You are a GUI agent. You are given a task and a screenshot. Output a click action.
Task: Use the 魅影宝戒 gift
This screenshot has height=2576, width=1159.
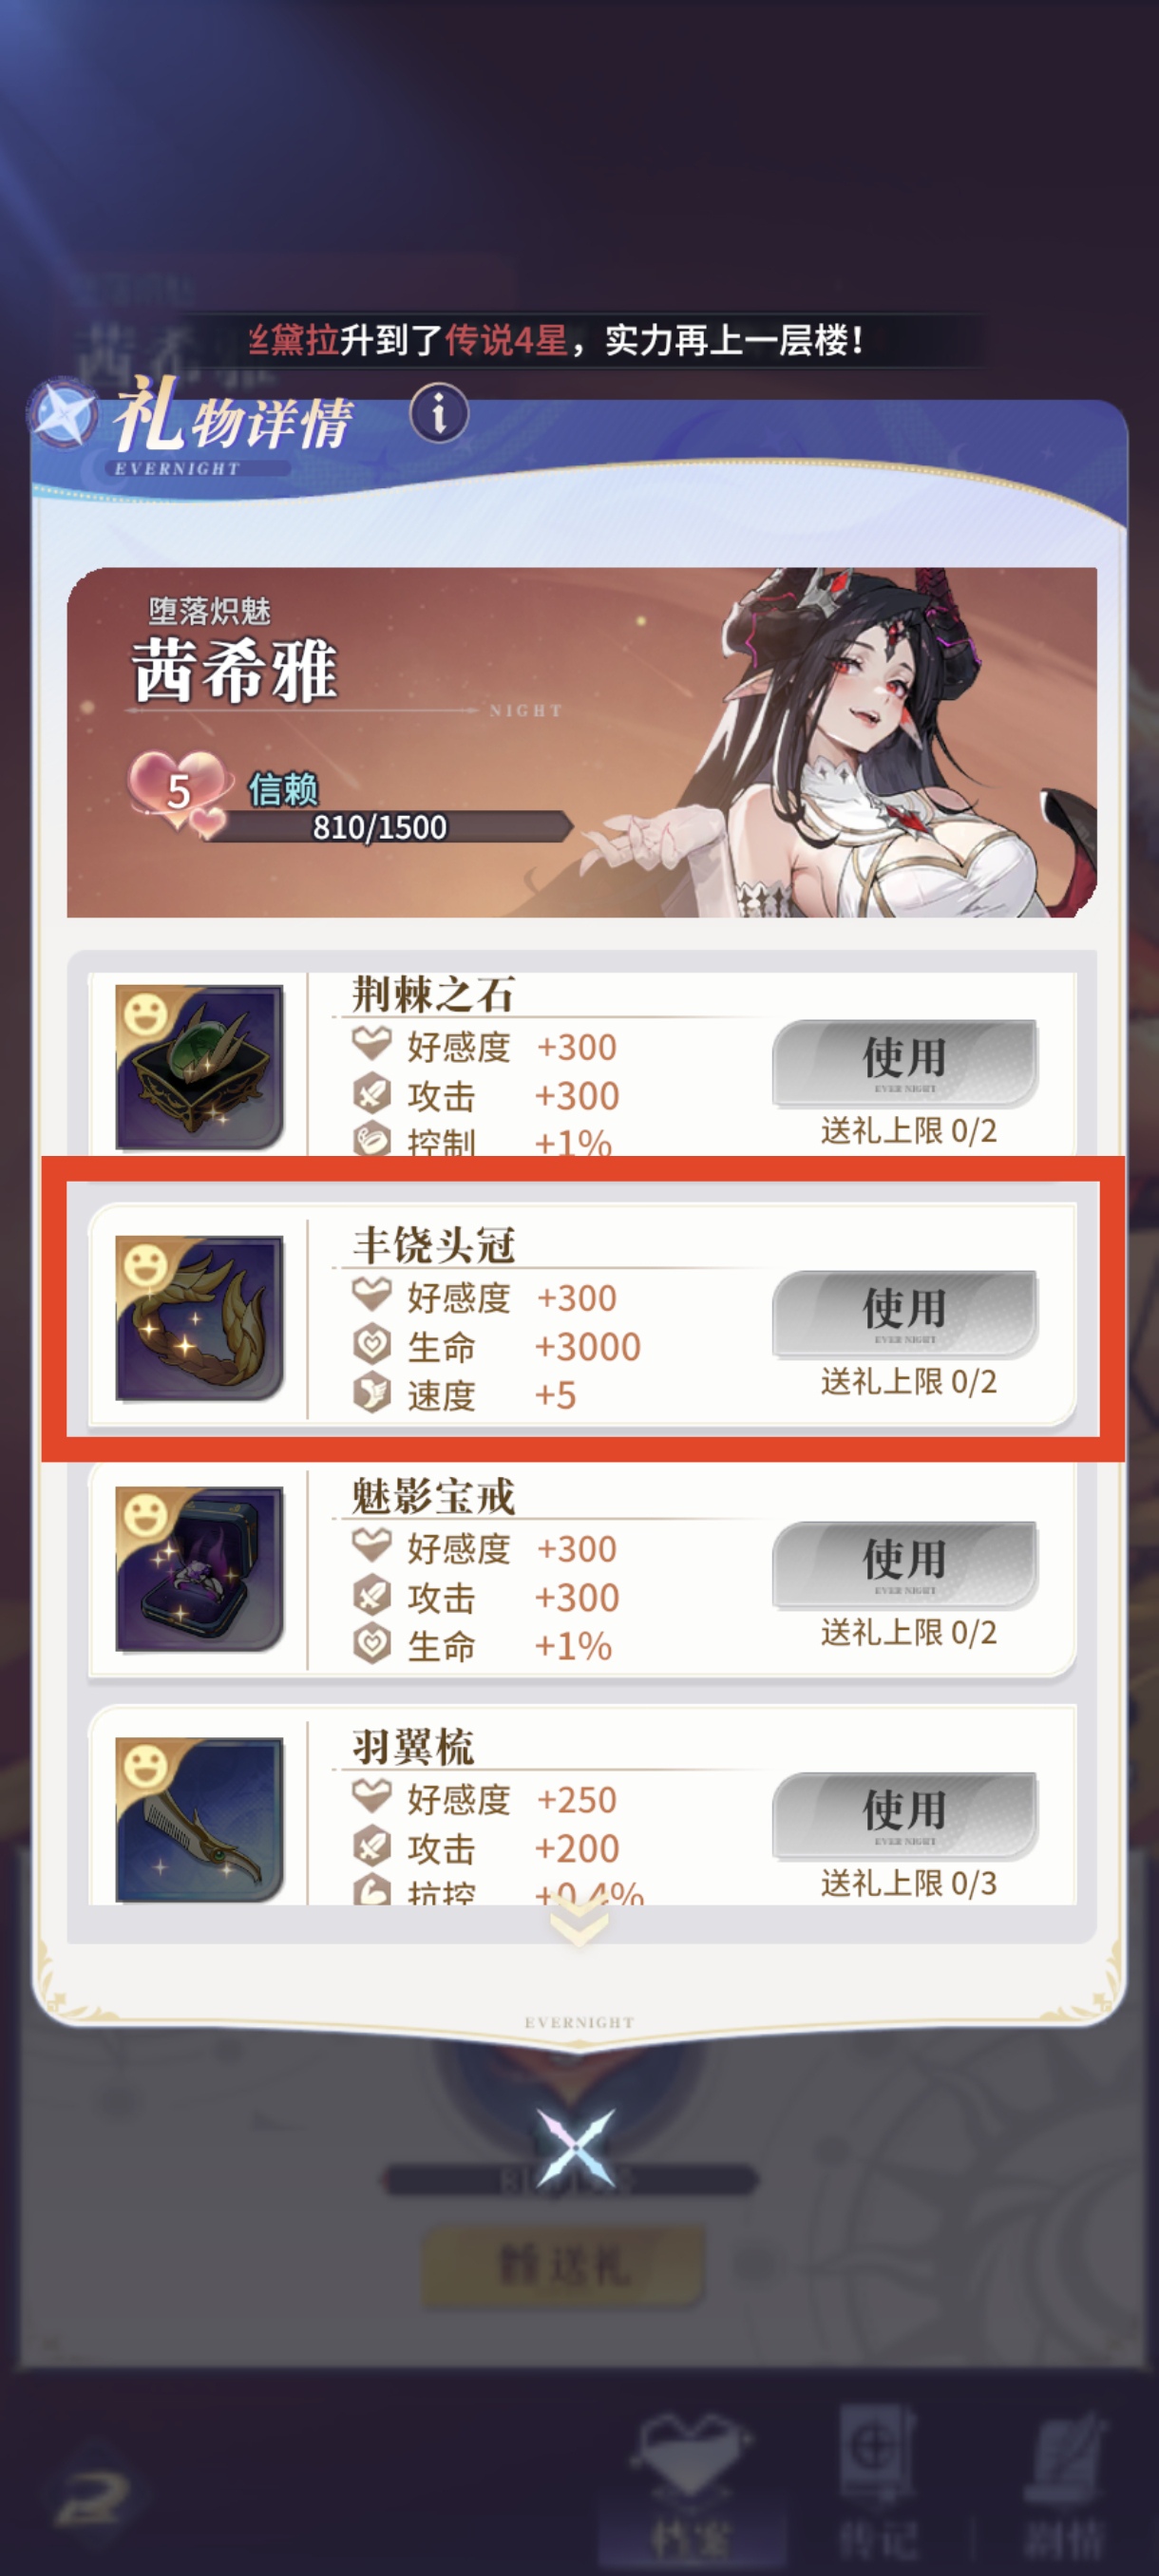point(905,1565)
